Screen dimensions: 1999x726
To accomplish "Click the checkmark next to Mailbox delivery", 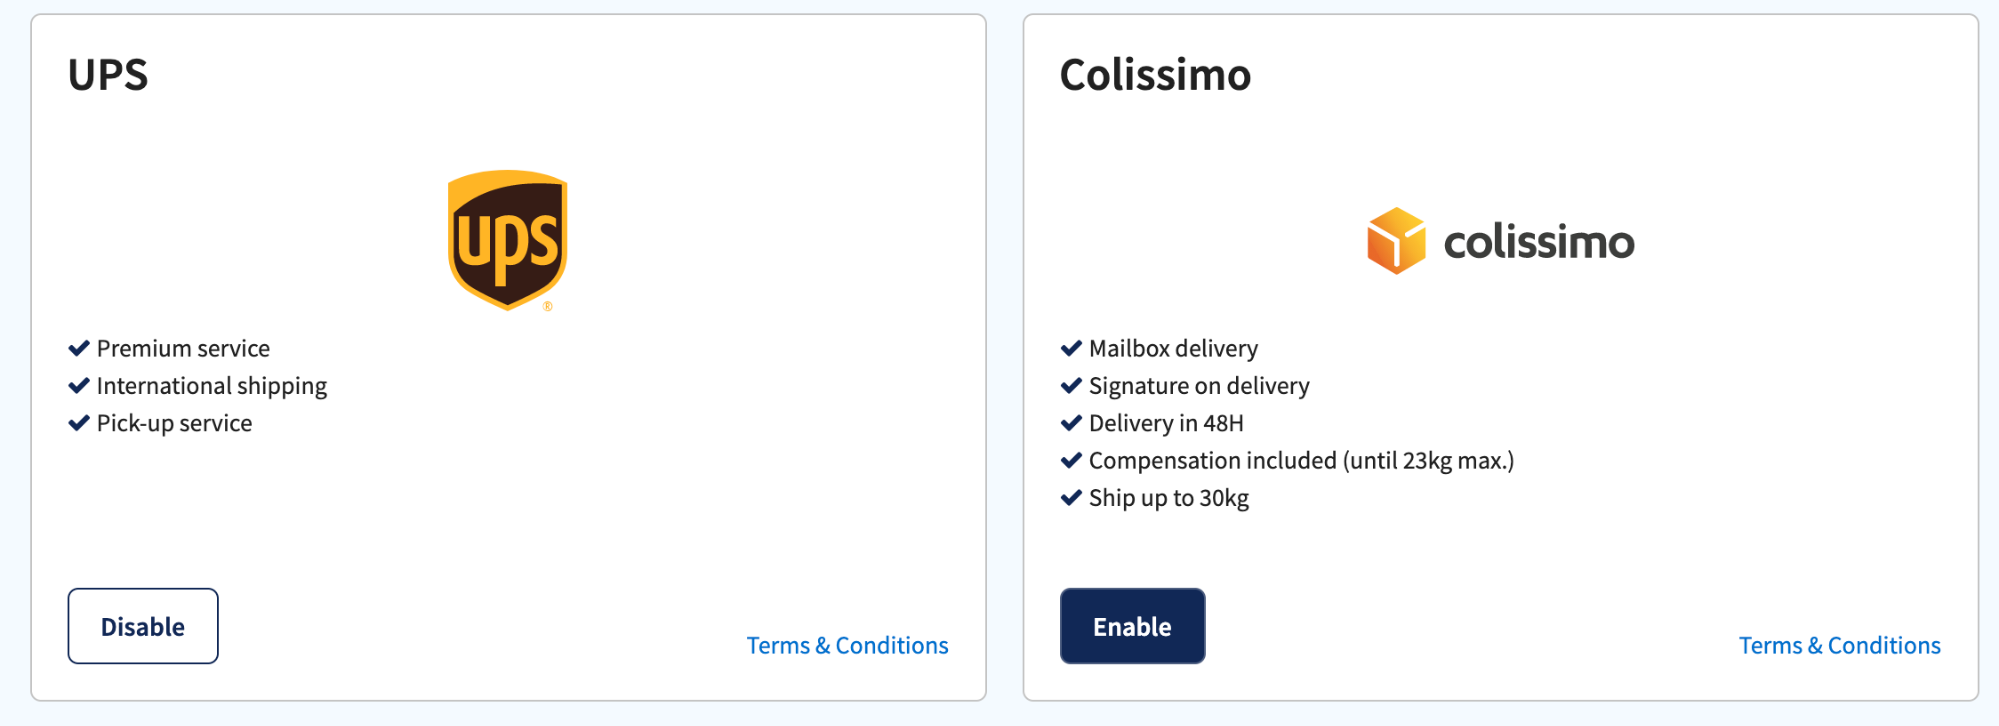I will pyautogui.click(x=1070, y=348).
